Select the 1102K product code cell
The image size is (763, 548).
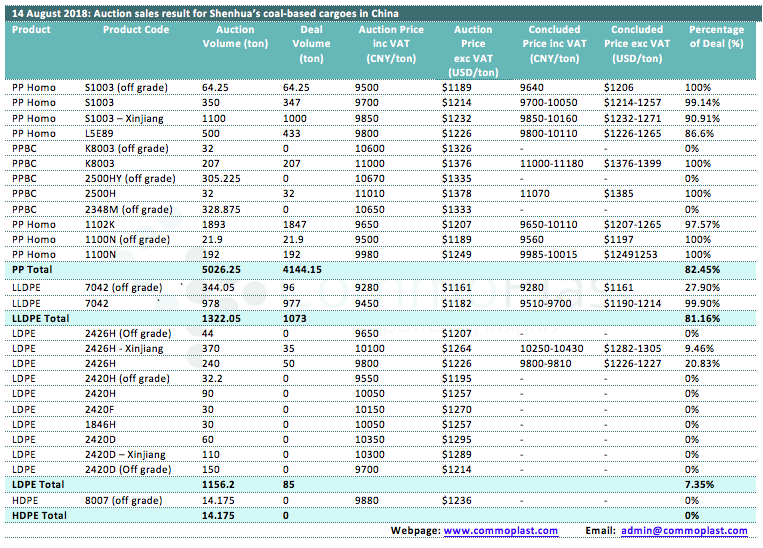[x=101, y=225]
